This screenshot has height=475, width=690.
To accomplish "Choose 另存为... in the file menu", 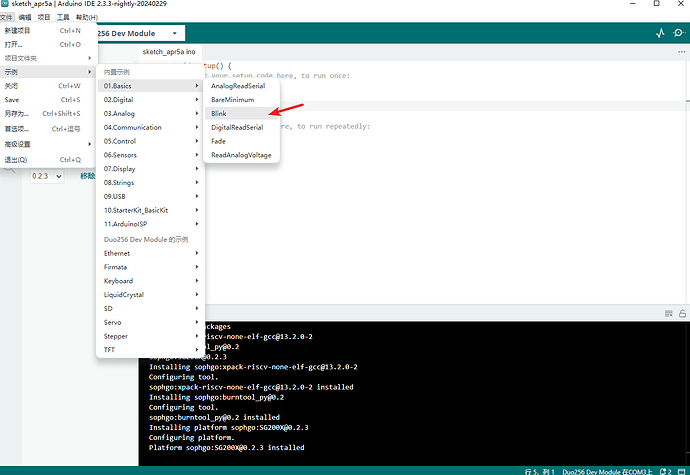I will pyautogui.click(x=48, y=114).
